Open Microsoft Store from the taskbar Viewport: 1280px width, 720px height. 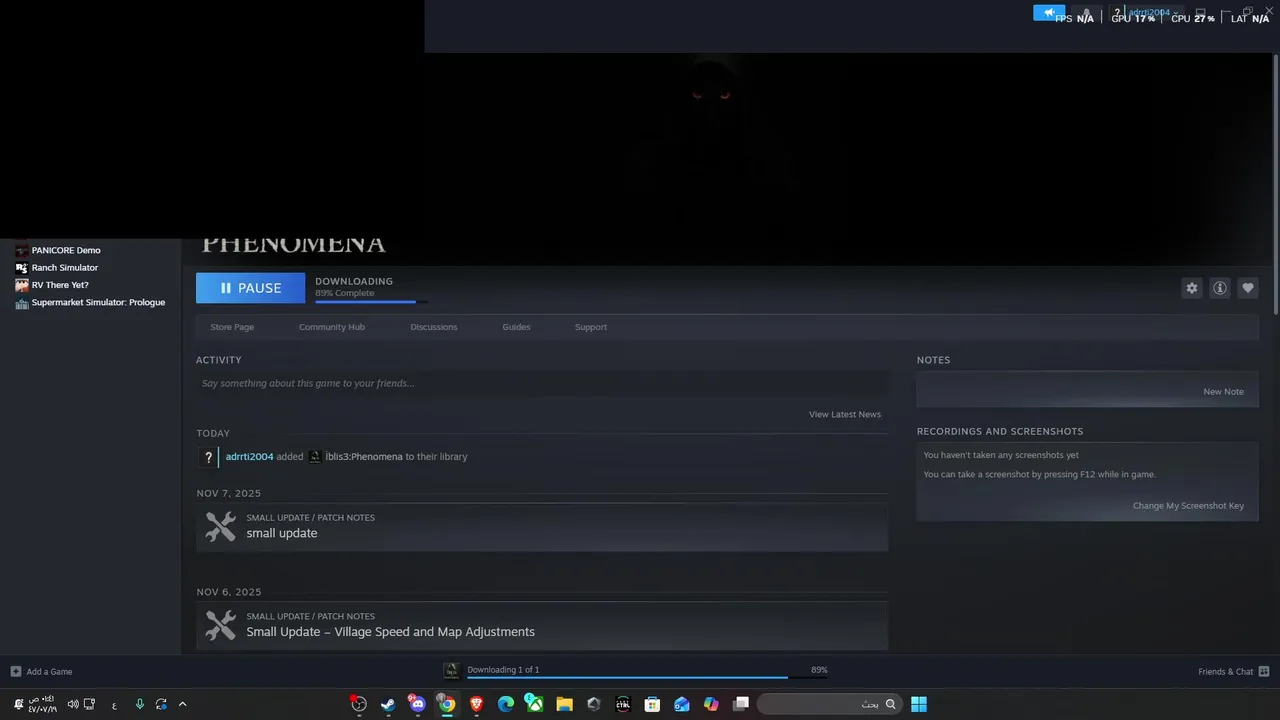[x=652, y=704]
